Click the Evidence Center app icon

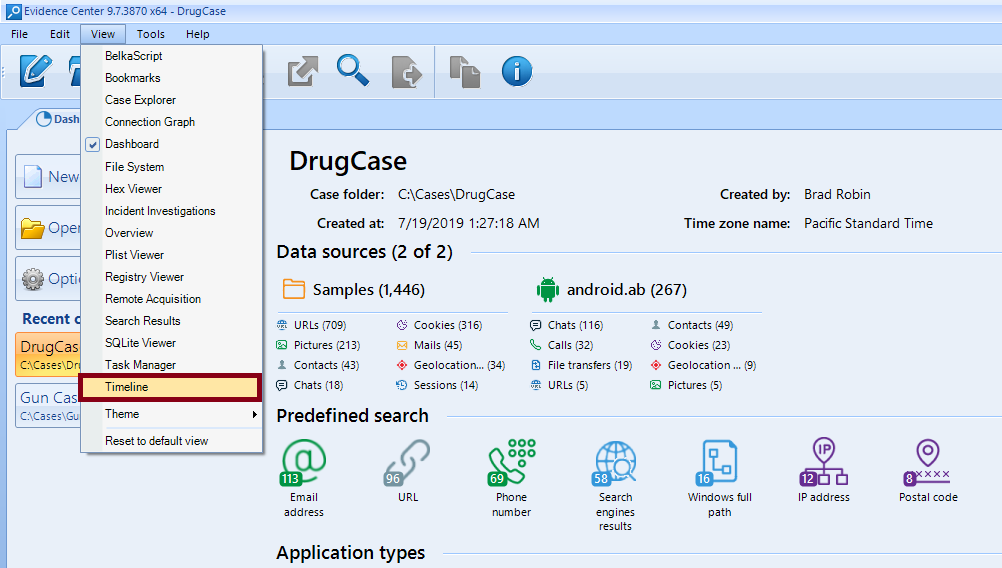pos(13,12)
